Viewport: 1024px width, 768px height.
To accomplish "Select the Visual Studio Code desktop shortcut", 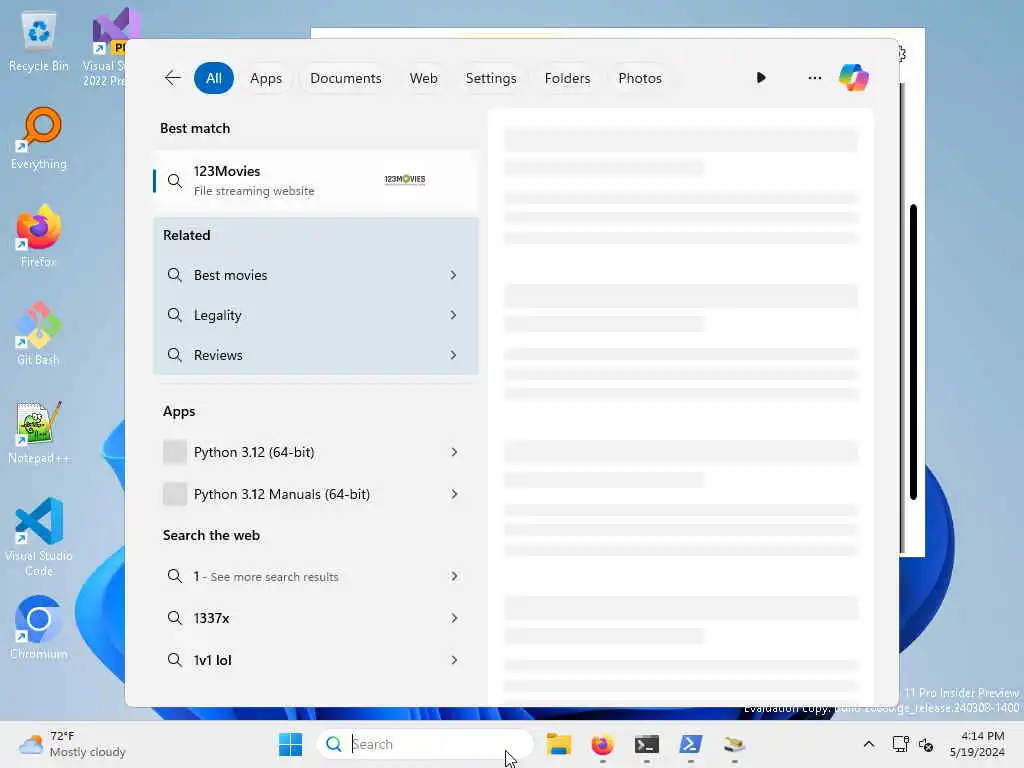I will tap(39, 537).
